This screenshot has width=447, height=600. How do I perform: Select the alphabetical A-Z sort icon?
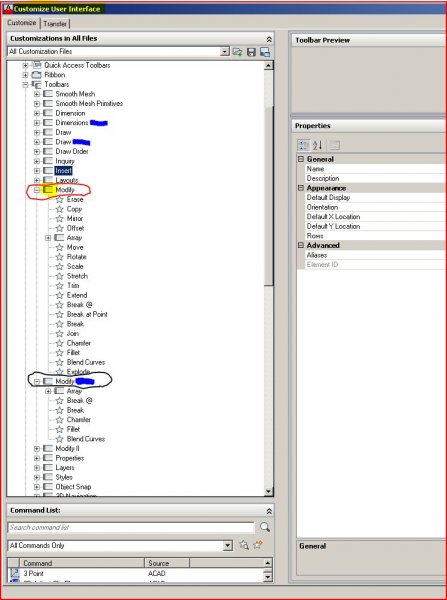pos(318,145)
